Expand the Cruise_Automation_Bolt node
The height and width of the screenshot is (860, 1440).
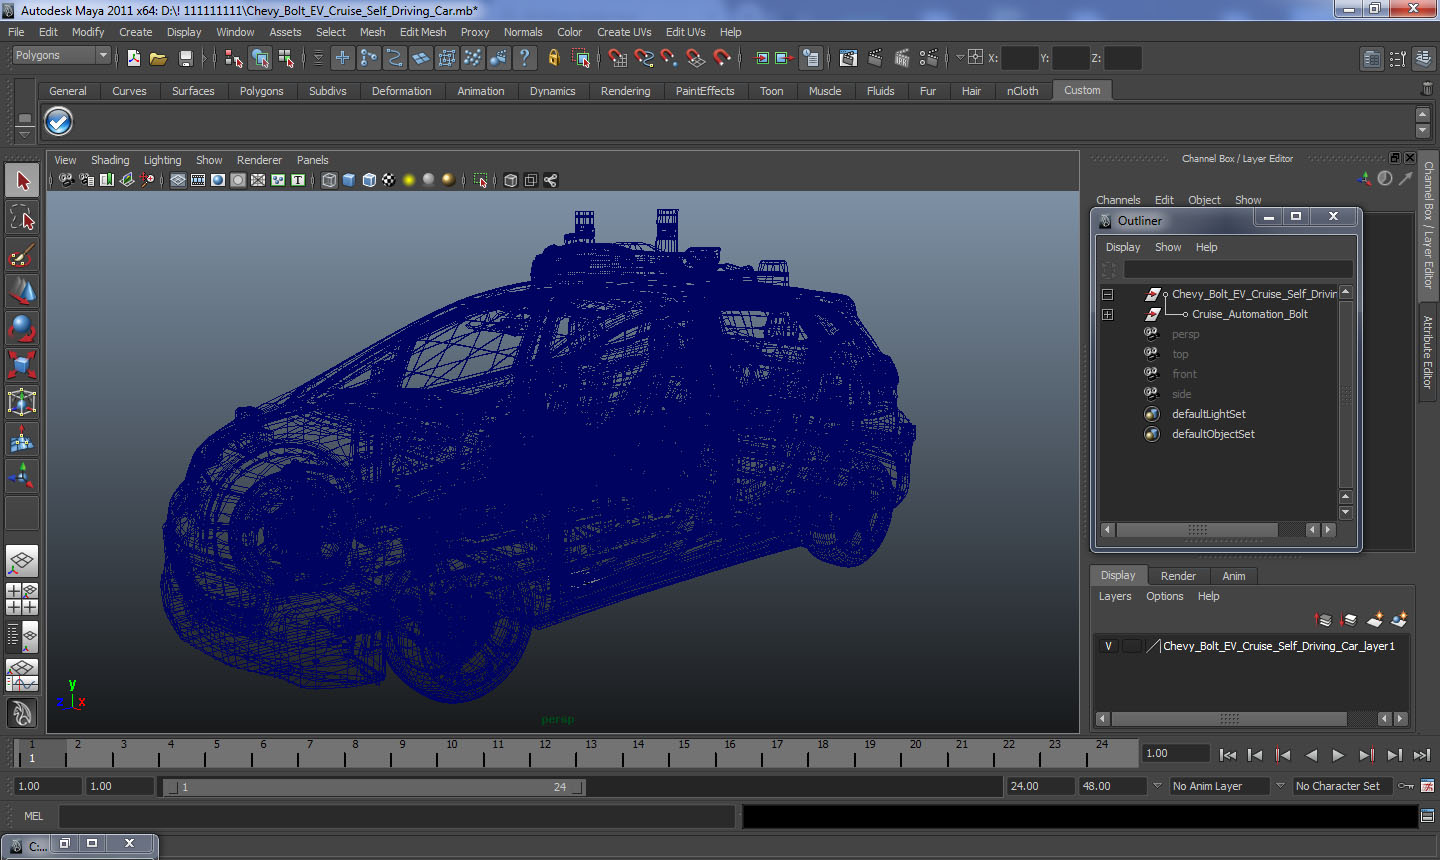(1107, 314)
